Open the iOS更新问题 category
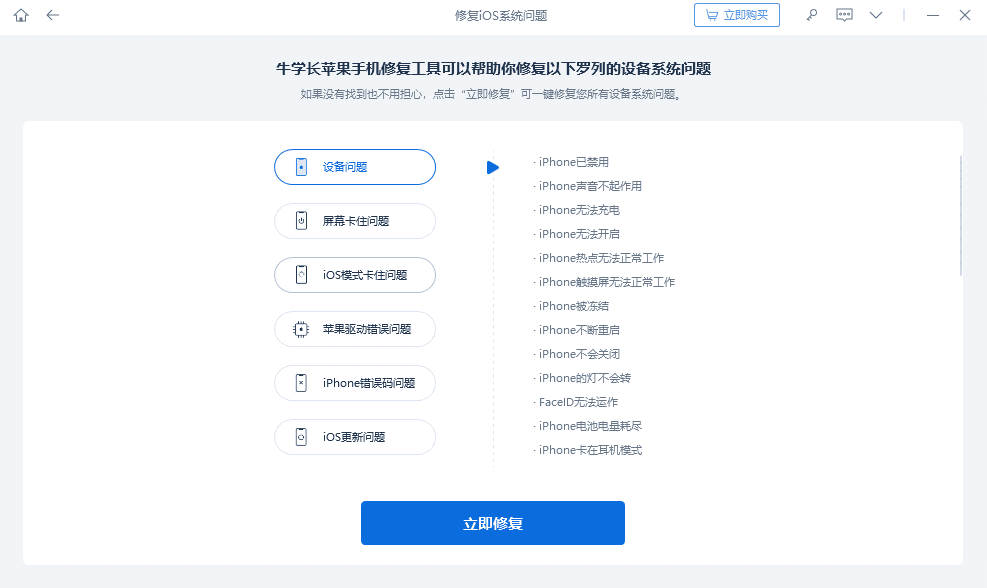987x588 pixels. tap(355, 437)
